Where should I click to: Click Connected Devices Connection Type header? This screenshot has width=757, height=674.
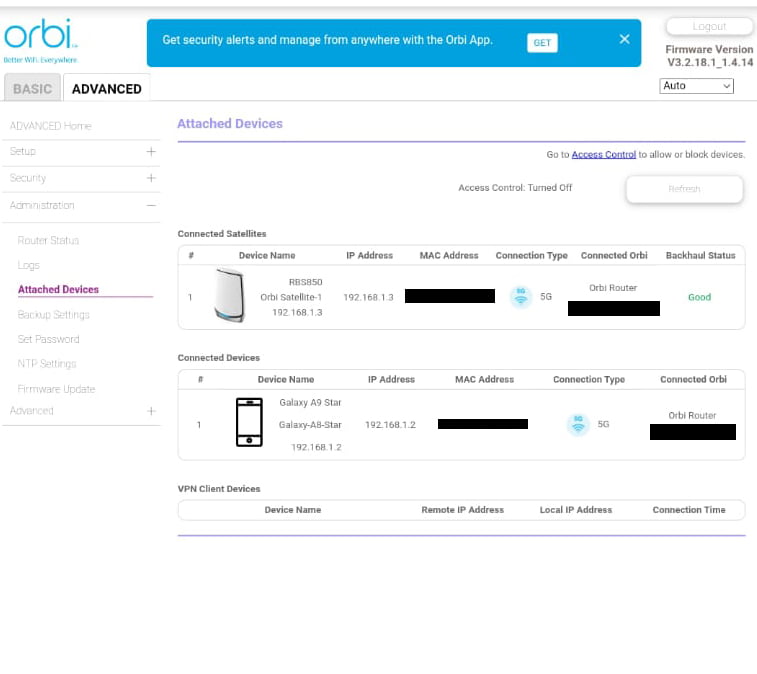[589, 379]
